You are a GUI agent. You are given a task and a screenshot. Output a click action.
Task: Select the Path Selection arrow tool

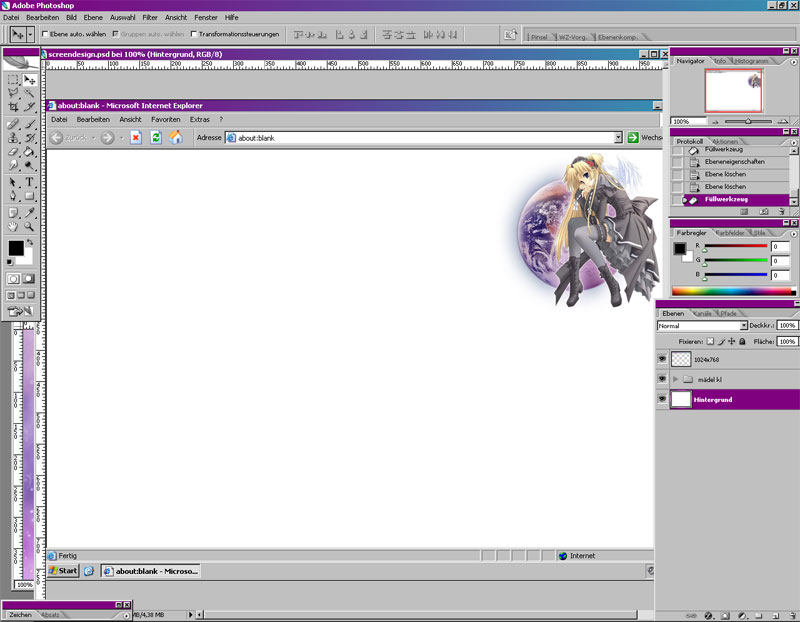tap(13, 182)
